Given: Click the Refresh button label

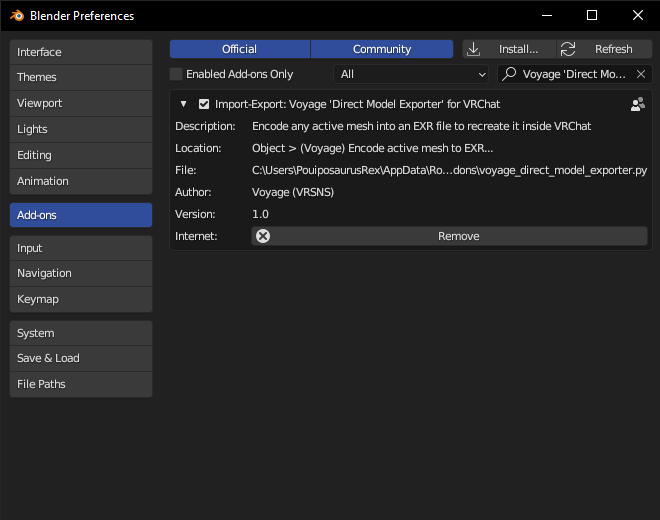Looking at the screenshot, I should click(613, 49).
